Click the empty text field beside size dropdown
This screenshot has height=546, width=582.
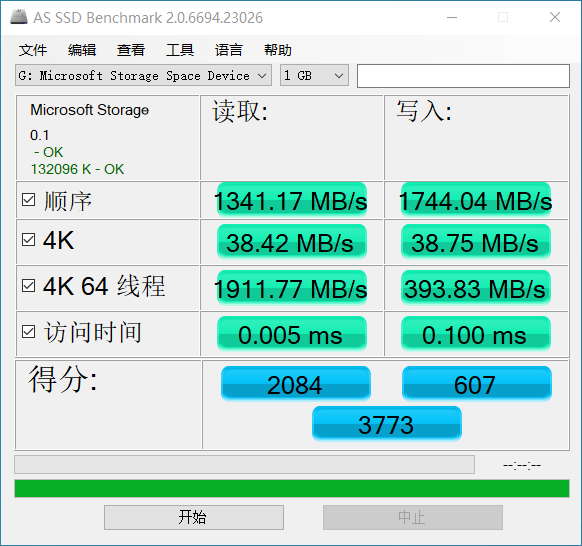point(463,76)
